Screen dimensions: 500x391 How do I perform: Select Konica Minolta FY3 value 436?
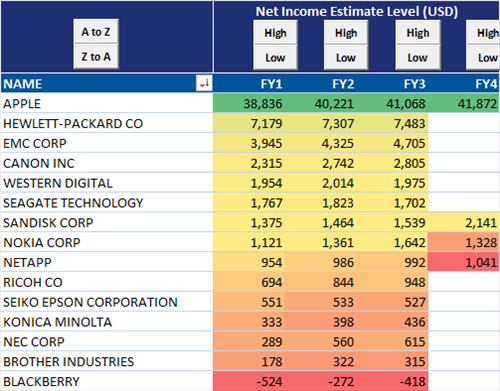[392, 322]
